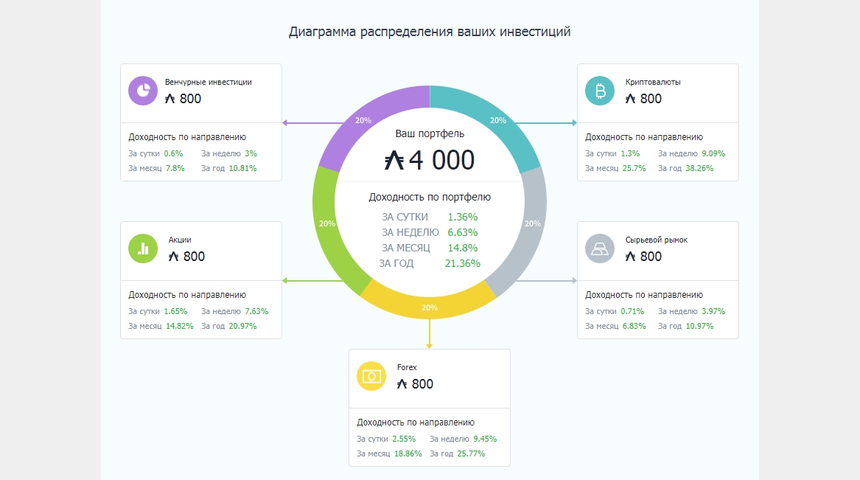Click crypto weekly return 9.09%
Viewport: 860px width, 480px height.
713,154
